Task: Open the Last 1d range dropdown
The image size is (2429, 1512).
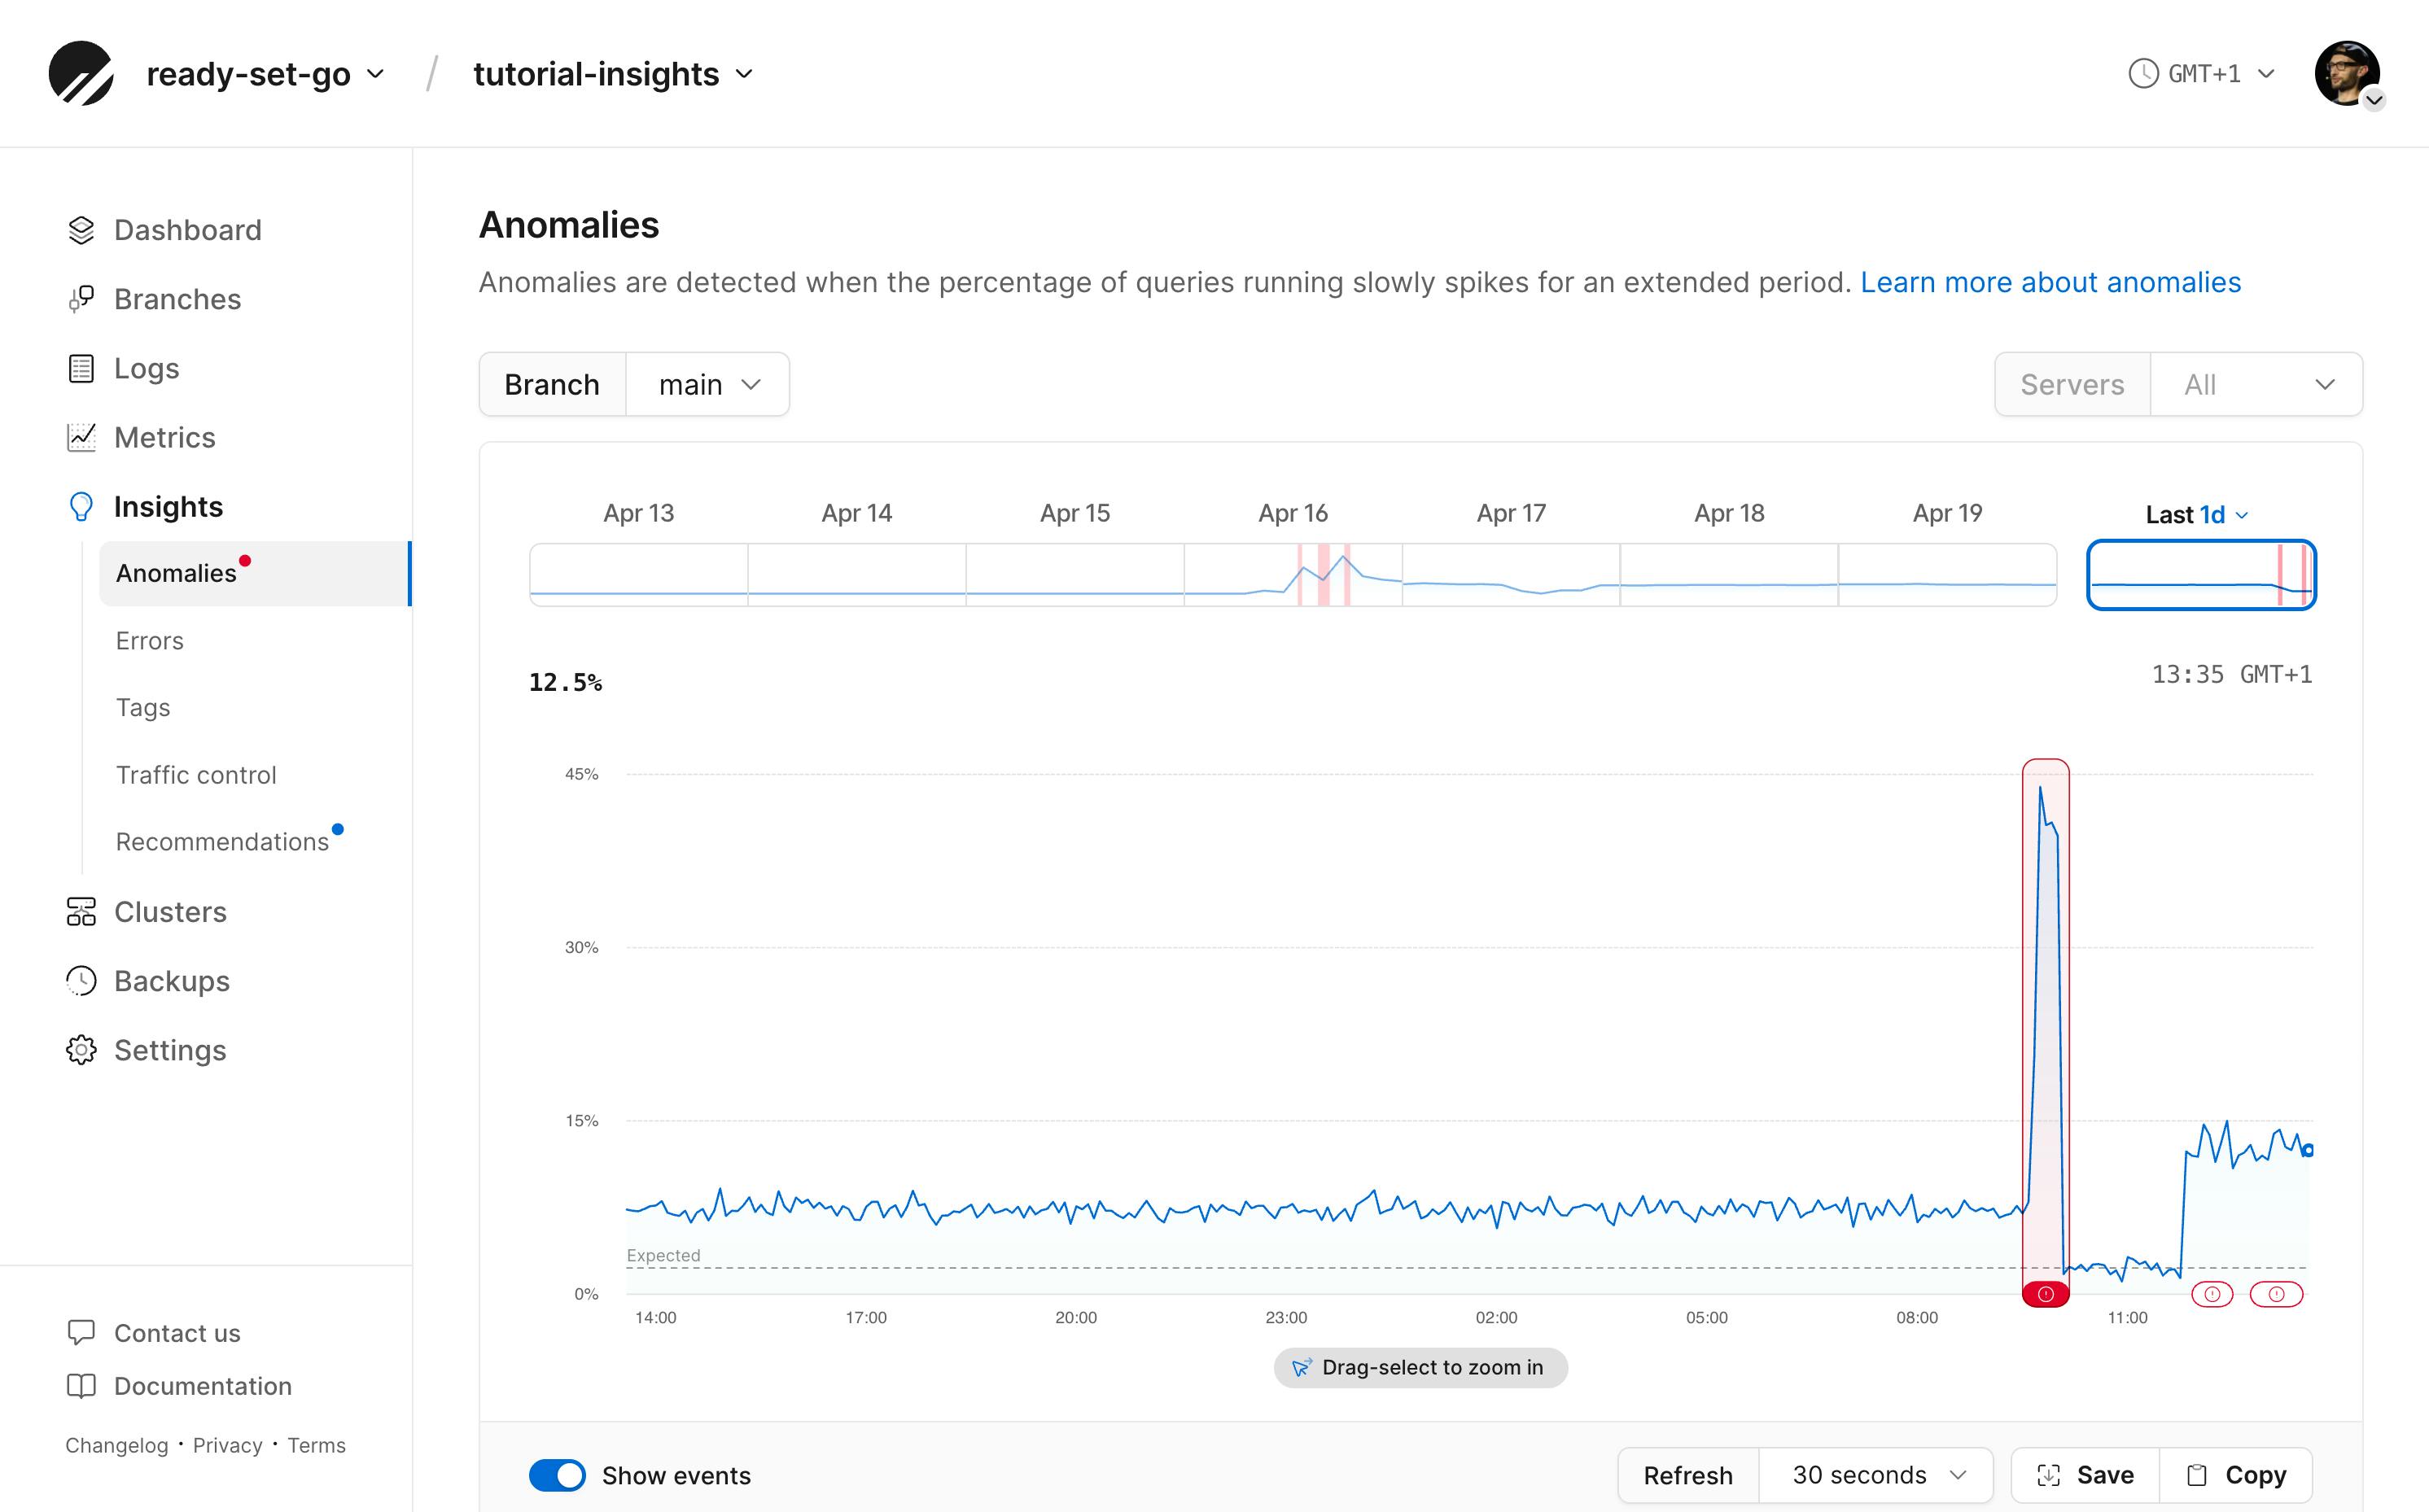Action: 2197,514
